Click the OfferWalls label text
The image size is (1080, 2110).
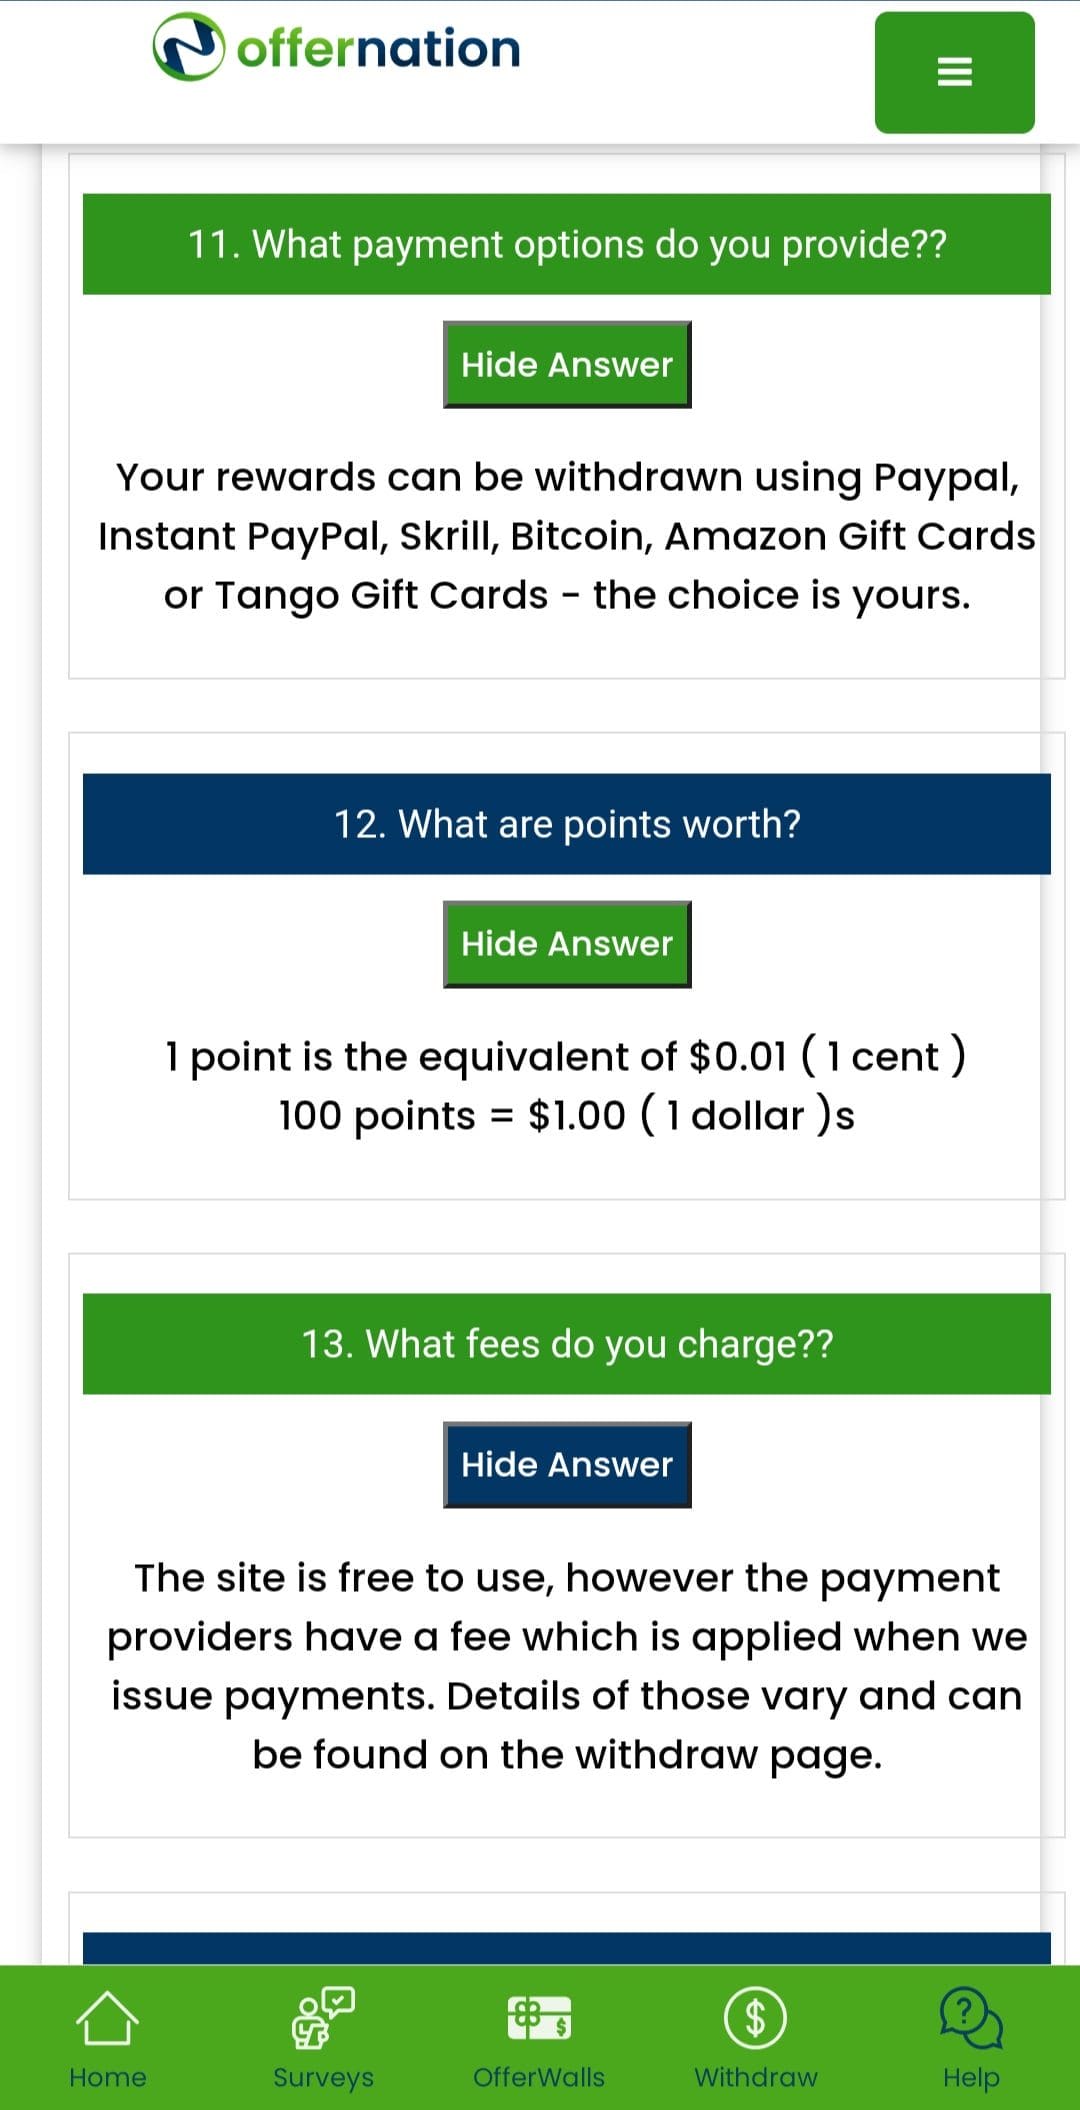(x=539, y=2078)
